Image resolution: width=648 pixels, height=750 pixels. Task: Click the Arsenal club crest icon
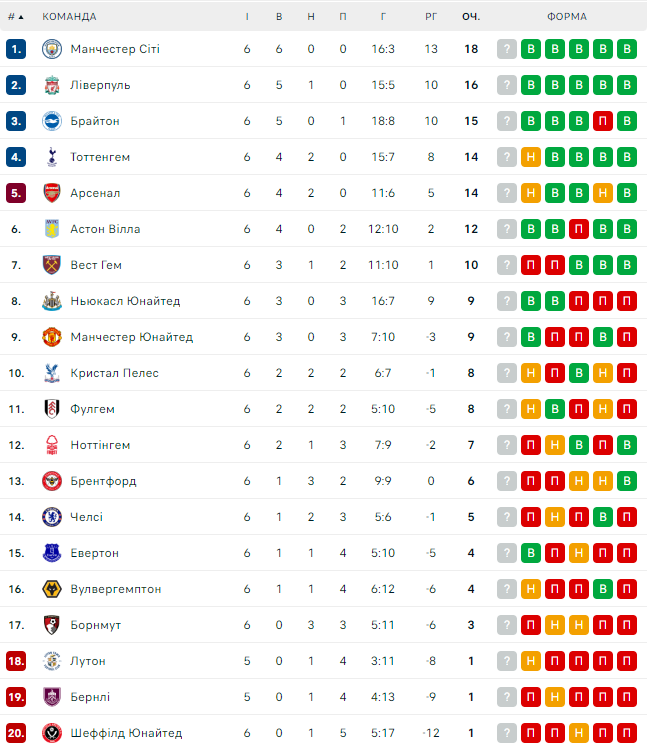point(52,193)
